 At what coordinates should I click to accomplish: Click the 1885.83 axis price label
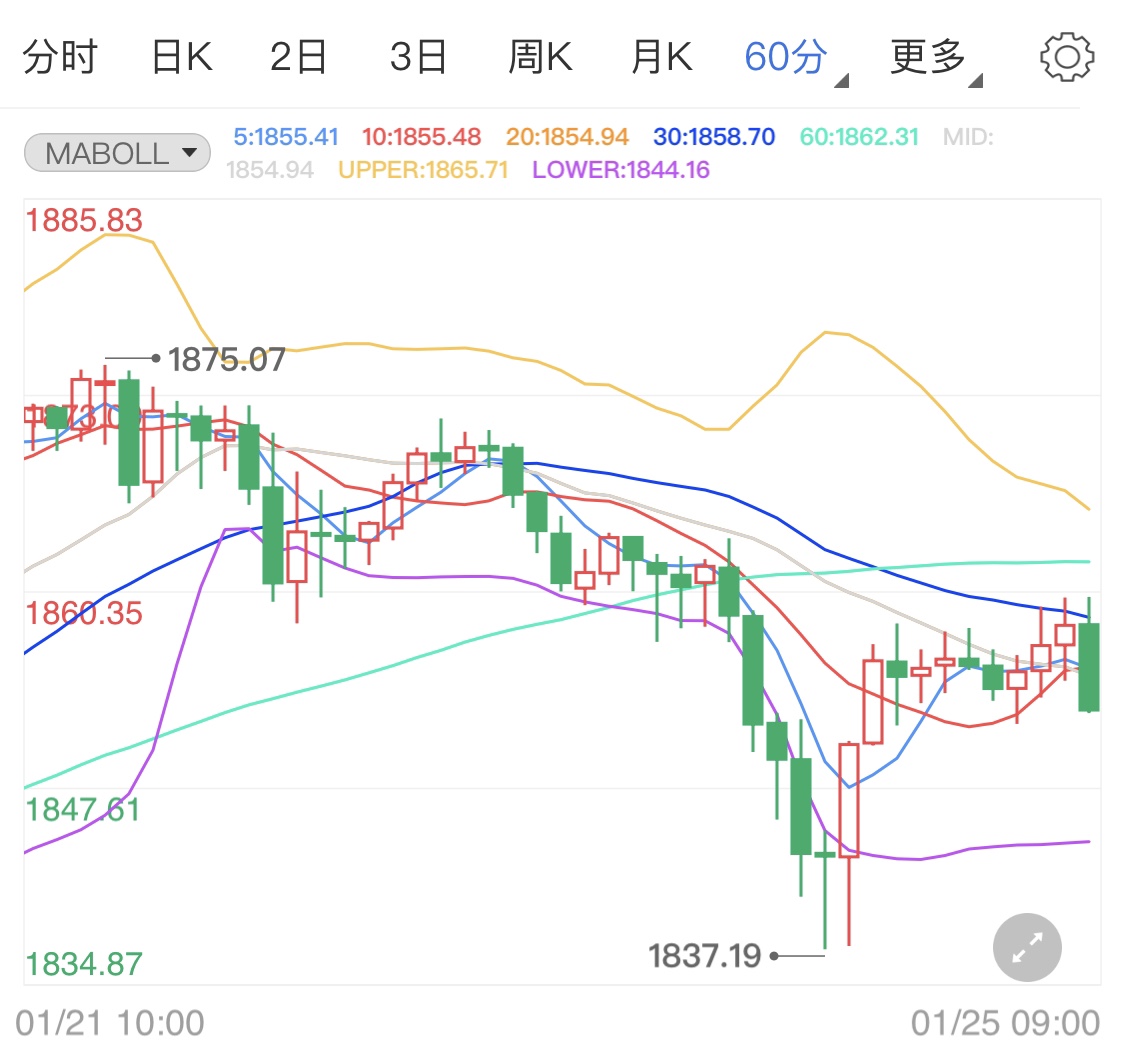[x=84, y=220]
